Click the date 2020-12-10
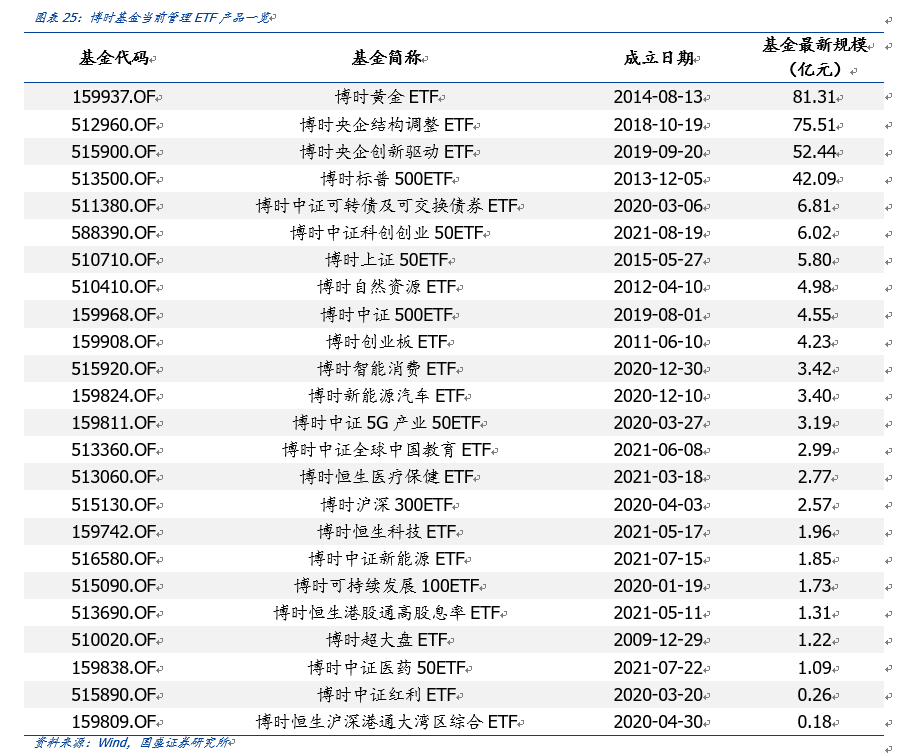This screenshot has width=906, height=756. (658, 395)
